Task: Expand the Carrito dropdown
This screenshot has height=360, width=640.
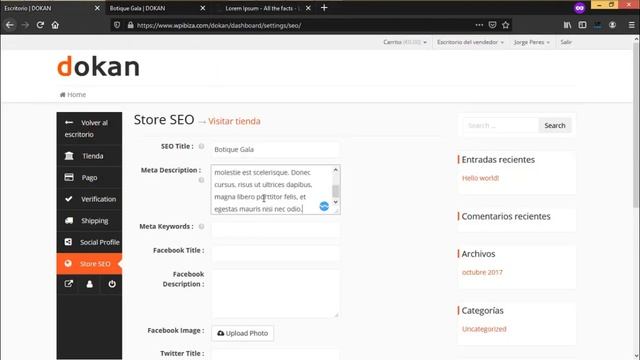Action: point(405,42)
